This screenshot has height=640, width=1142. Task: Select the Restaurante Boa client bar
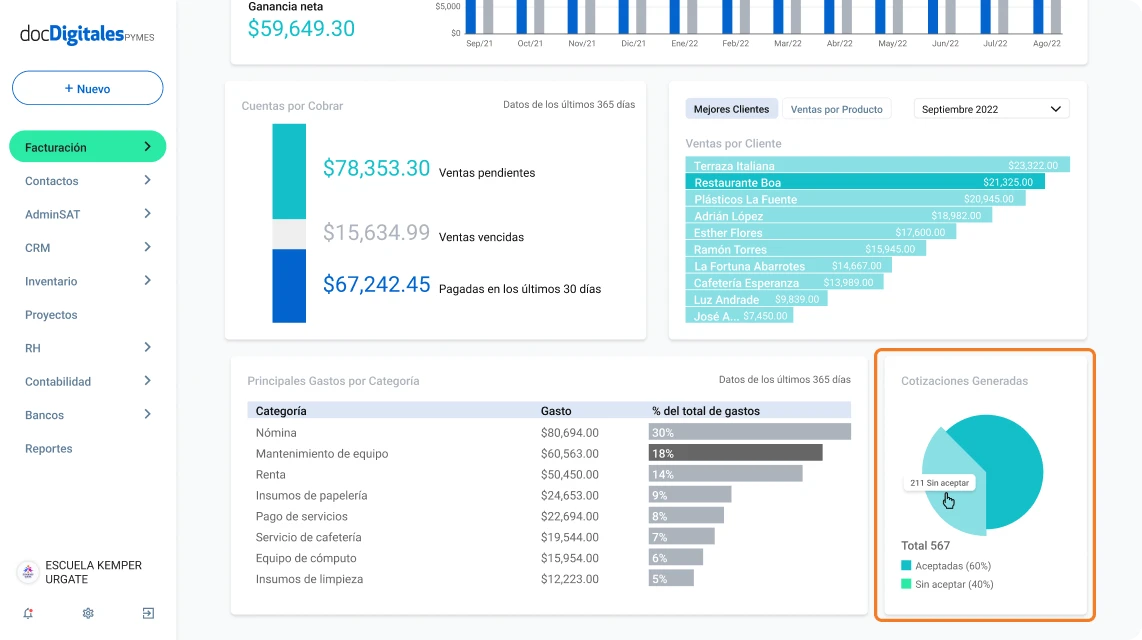click(865, 182)
